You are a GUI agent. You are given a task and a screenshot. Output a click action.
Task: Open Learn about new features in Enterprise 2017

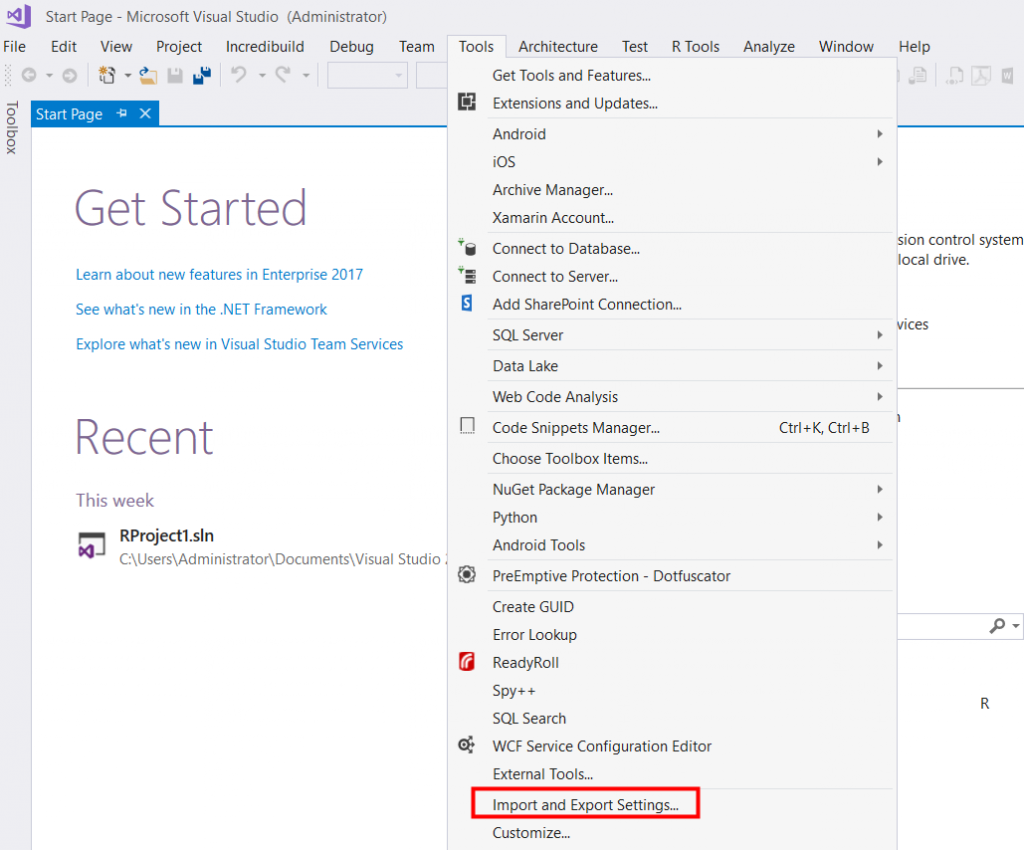[219, 274]
